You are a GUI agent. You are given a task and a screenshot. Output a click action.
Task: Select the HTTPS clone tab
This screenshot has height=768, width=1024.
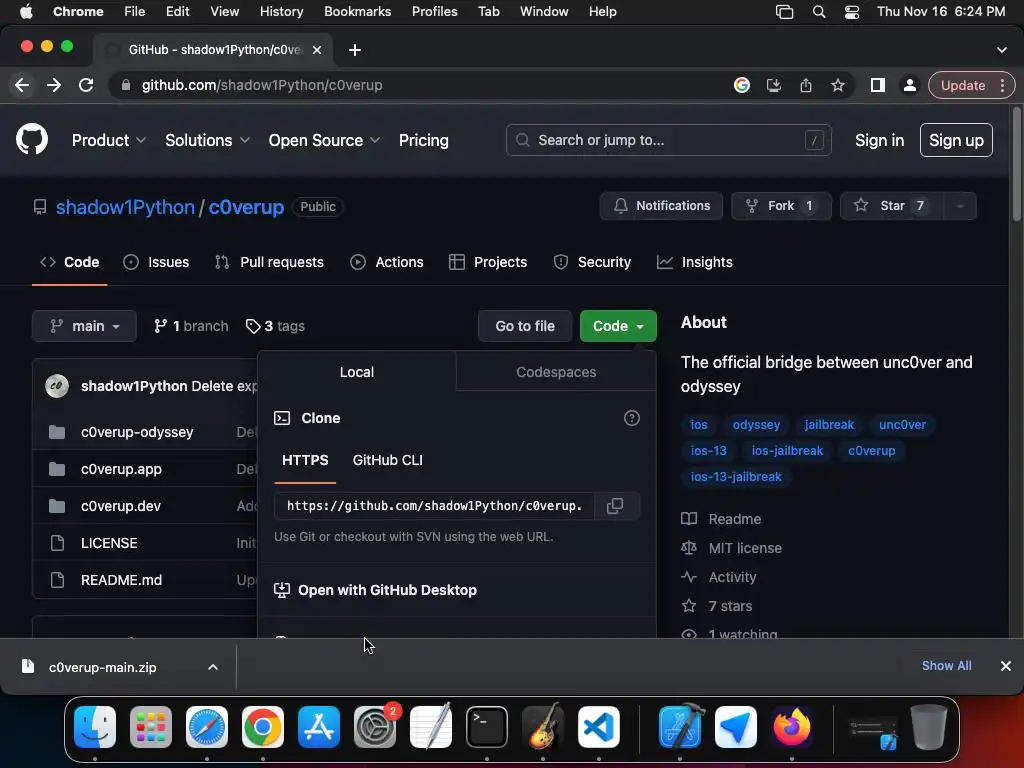pyautogui.click(x=305, y=460)
